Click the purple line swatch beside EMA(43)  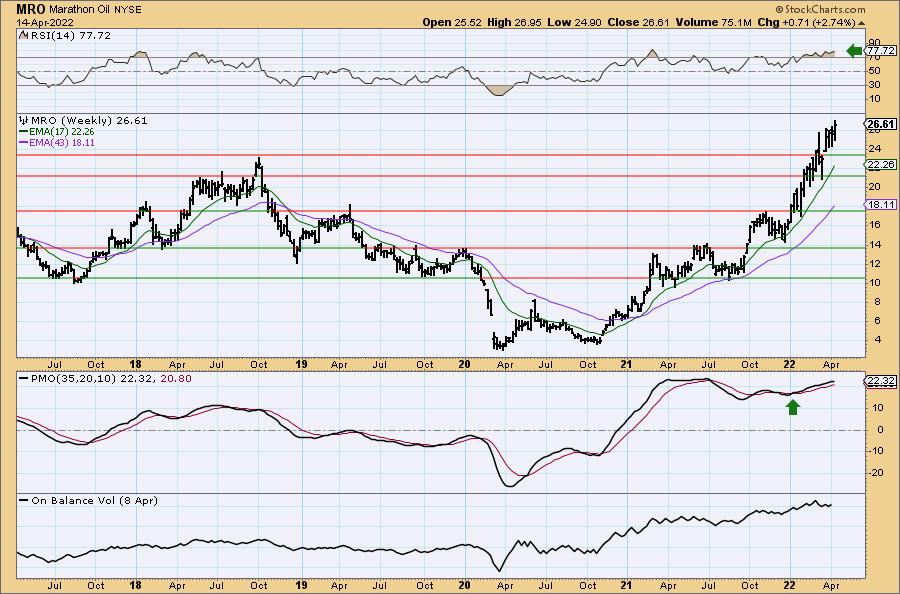coord(24,142)
